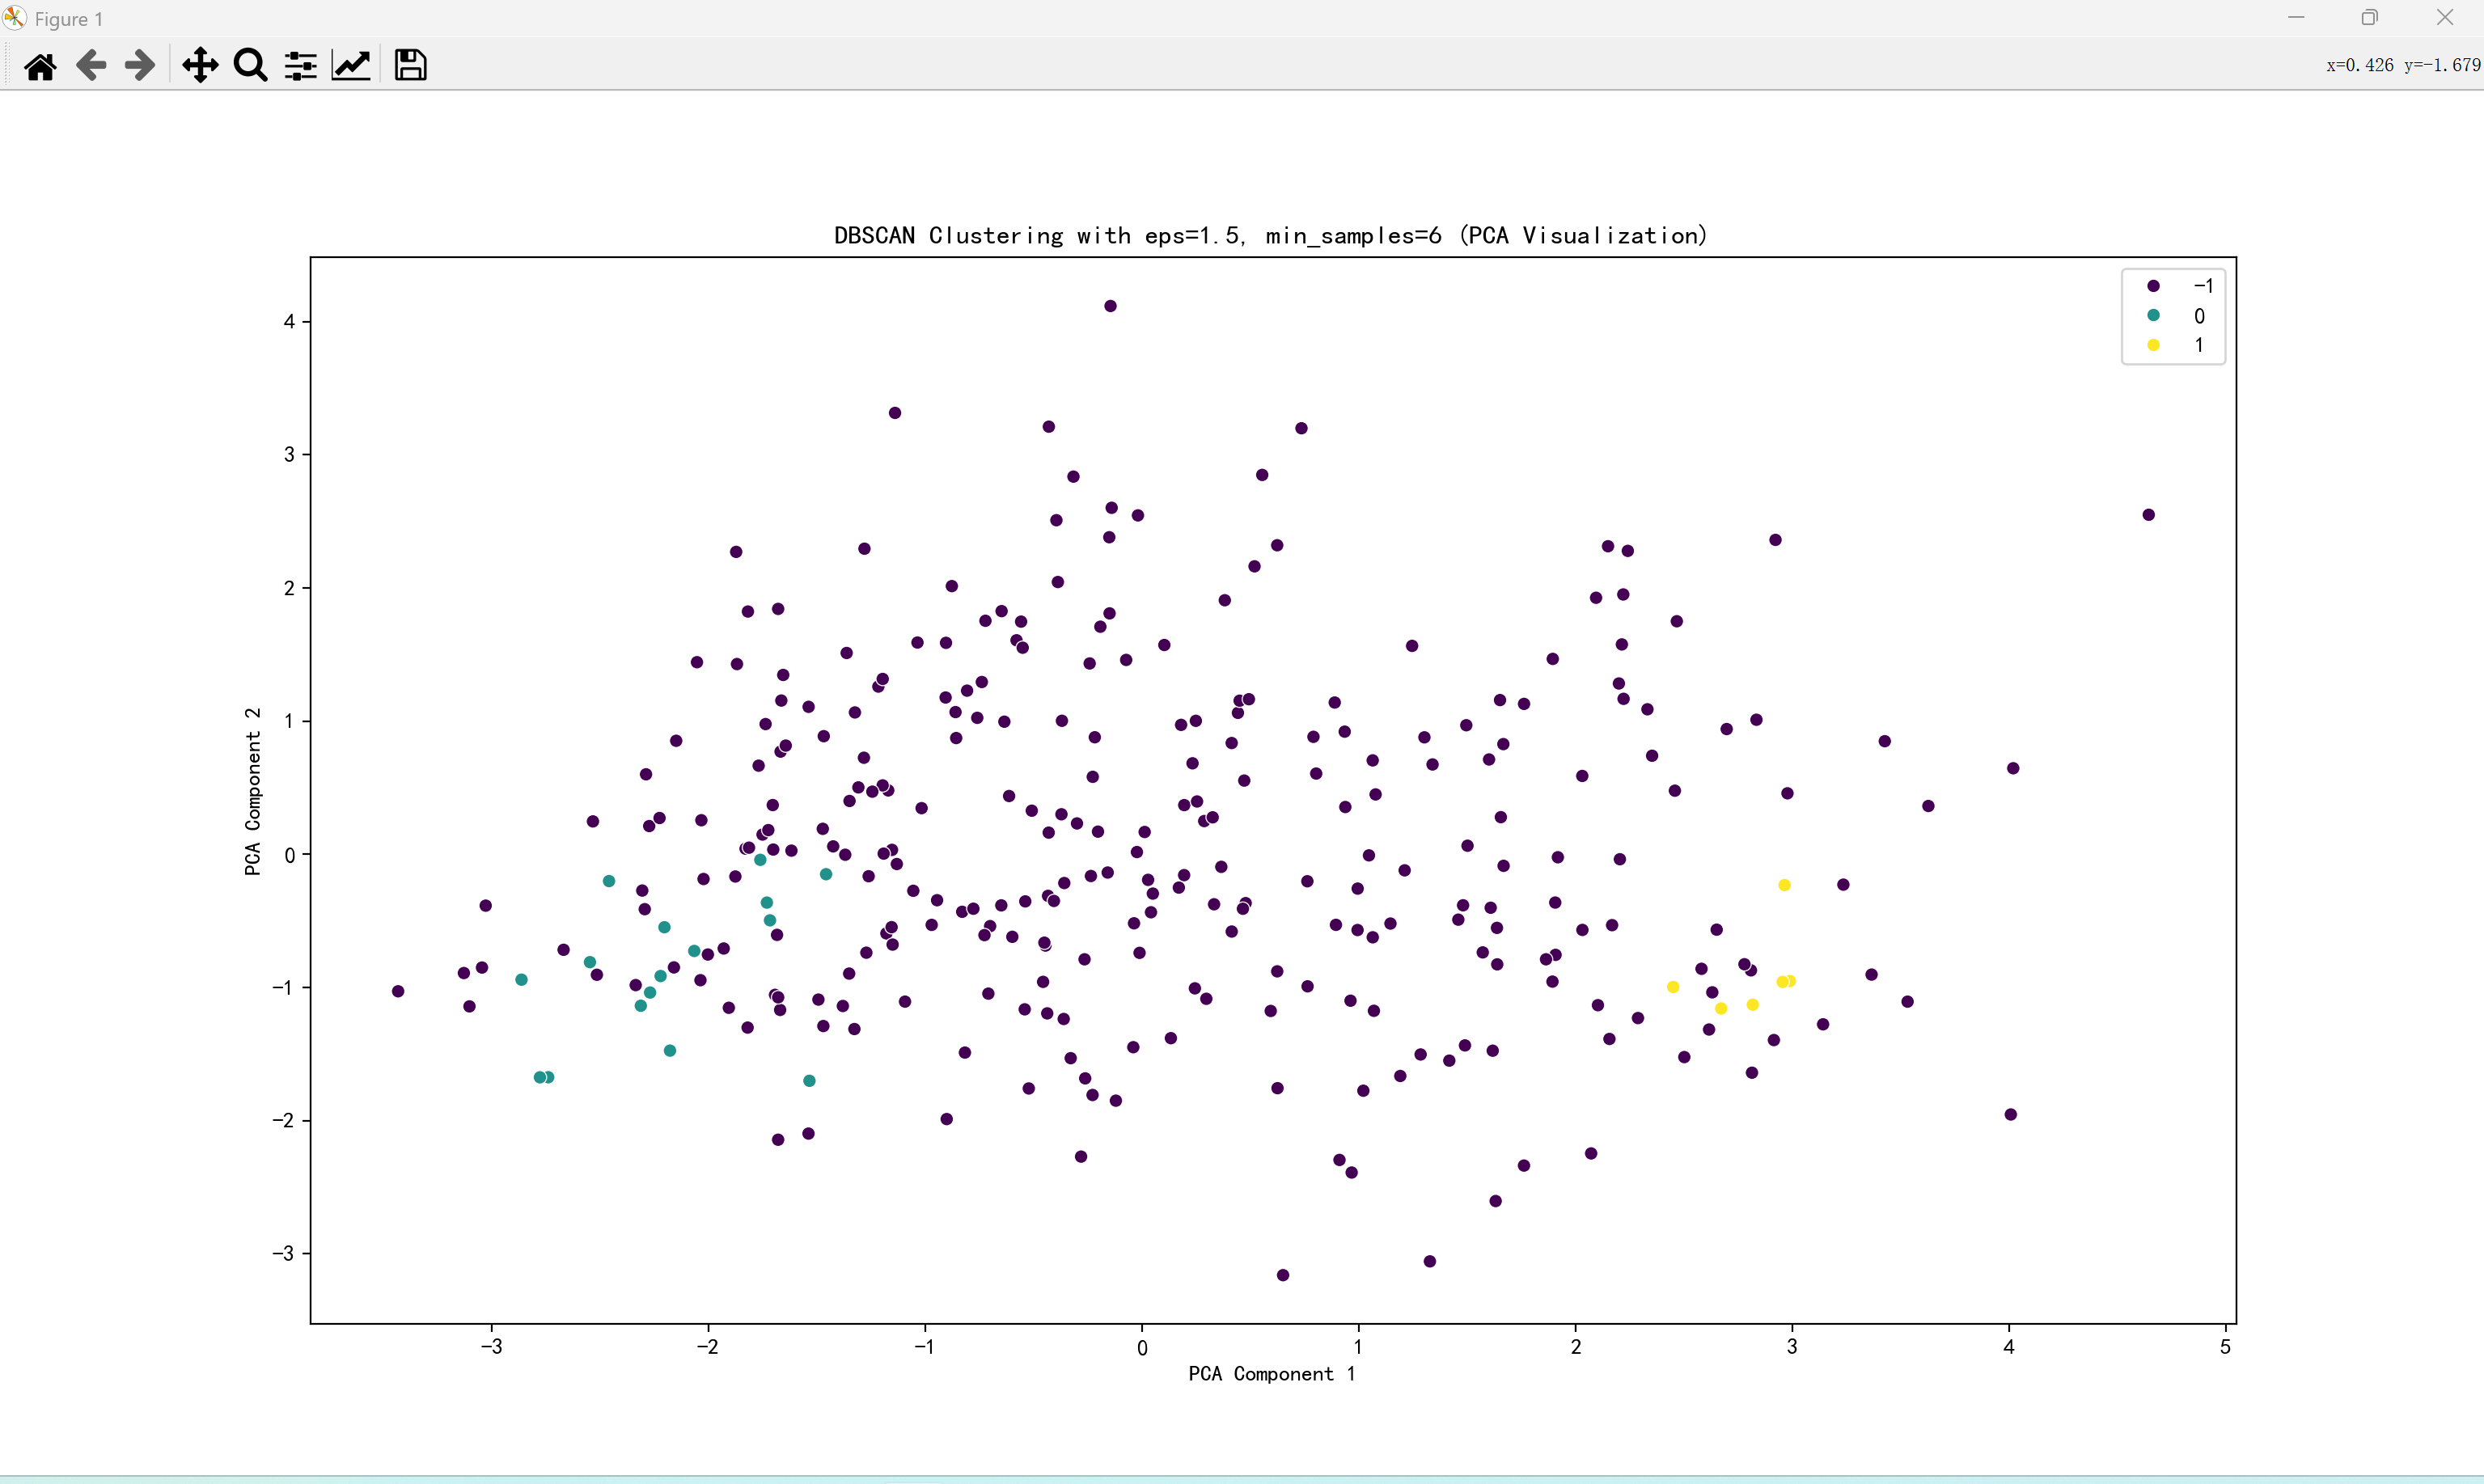Open Configure subplots sliders icon

click(x=300, y=66)
